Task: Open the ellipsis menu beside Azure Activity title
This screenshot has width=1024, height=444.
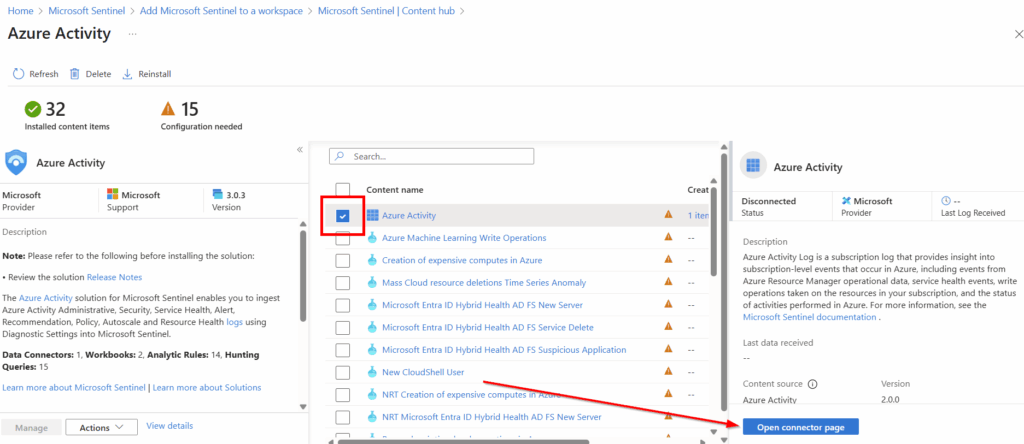Action: pyautogui.click(x=133, y=33)
